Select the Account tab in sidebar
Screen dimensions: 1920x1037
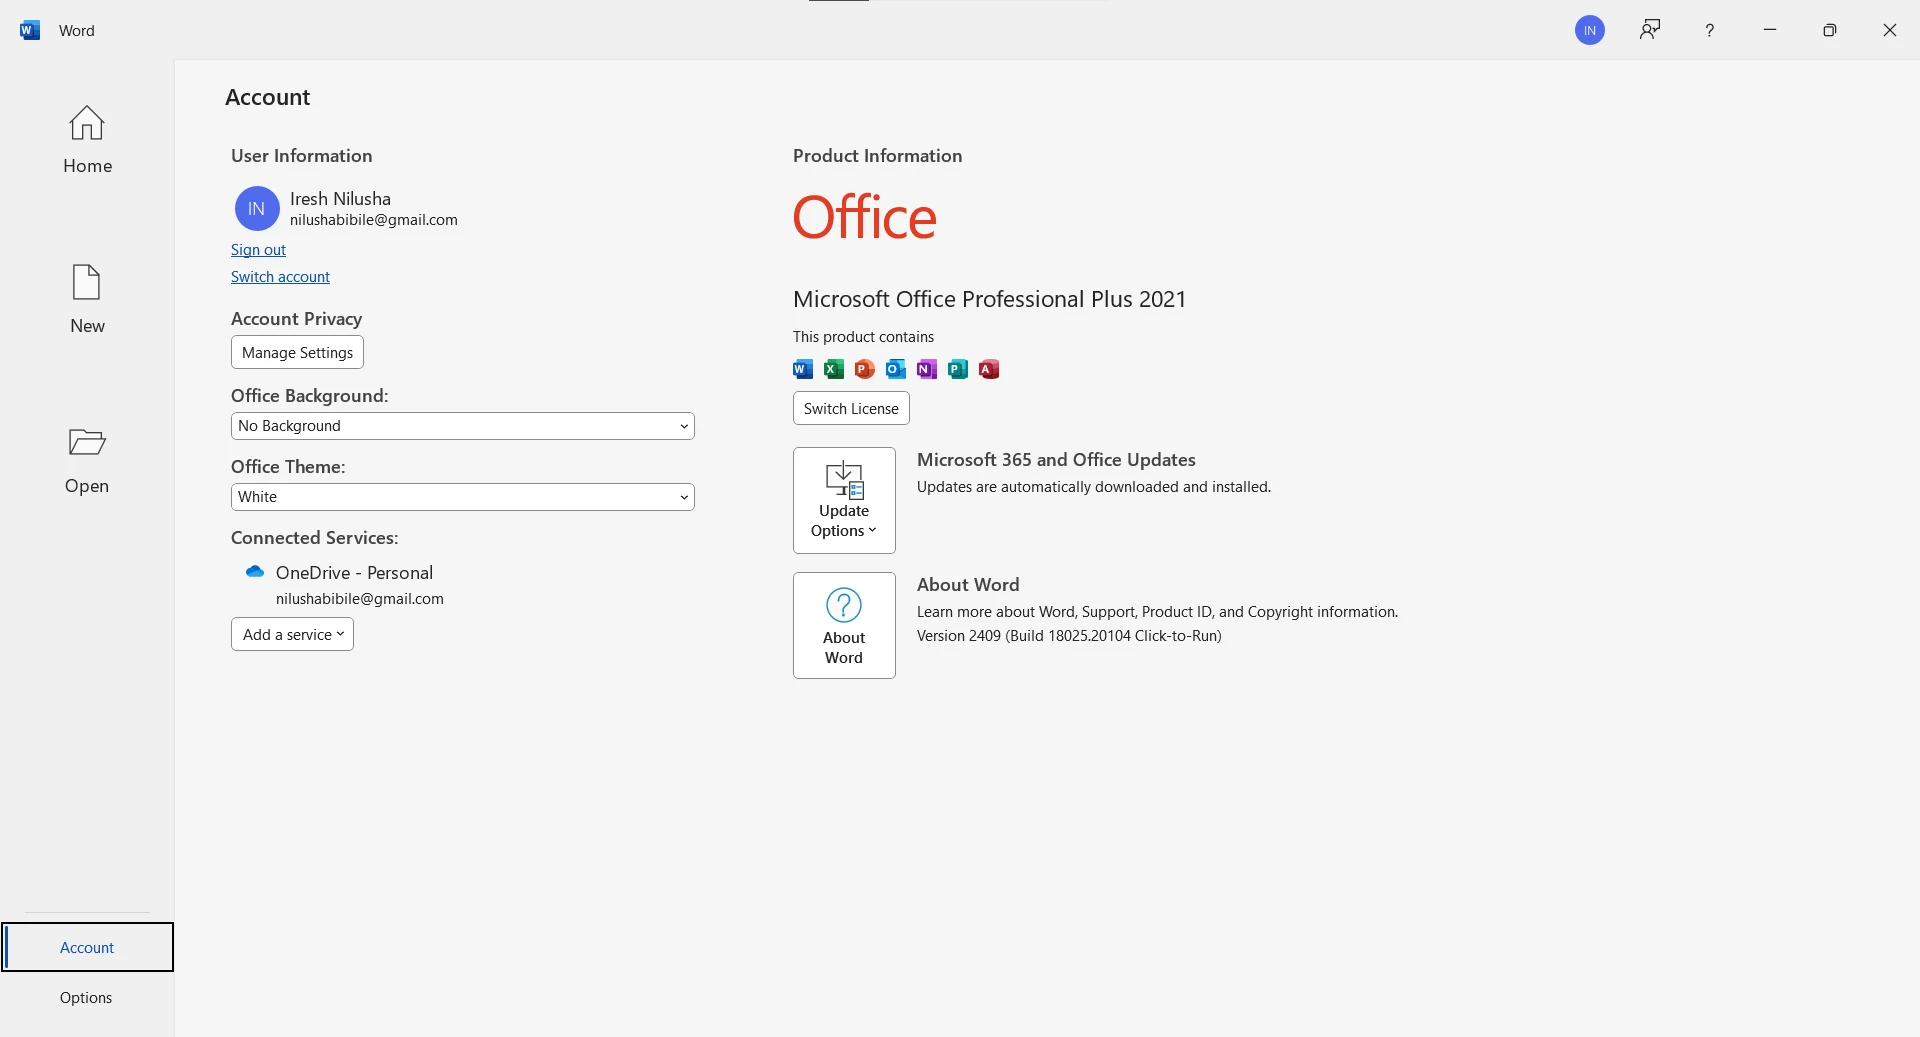(x=87, y=947)
